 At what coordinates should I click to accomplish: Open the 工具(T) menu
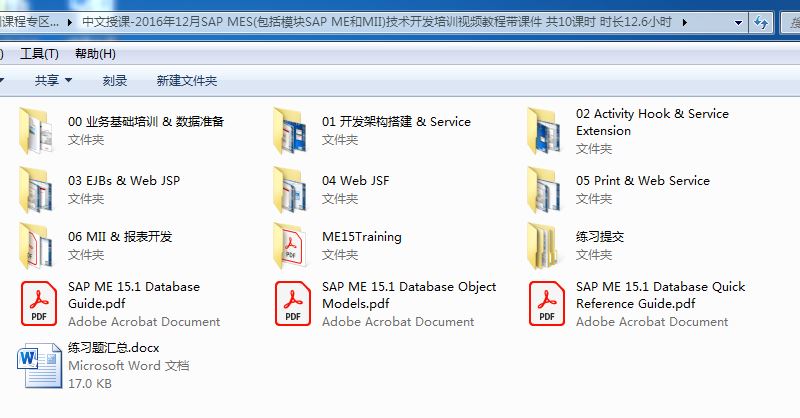pos(39,54)
